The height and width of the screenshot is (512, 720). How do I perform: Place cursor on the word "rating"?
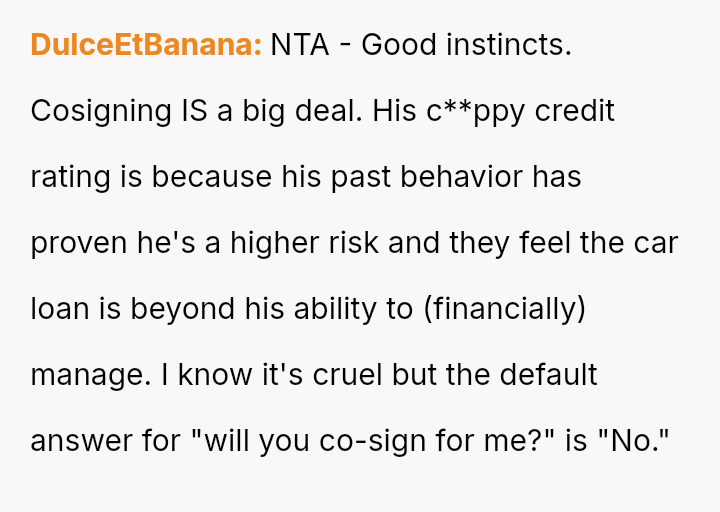pyautogui.click(x=70, y=177)
